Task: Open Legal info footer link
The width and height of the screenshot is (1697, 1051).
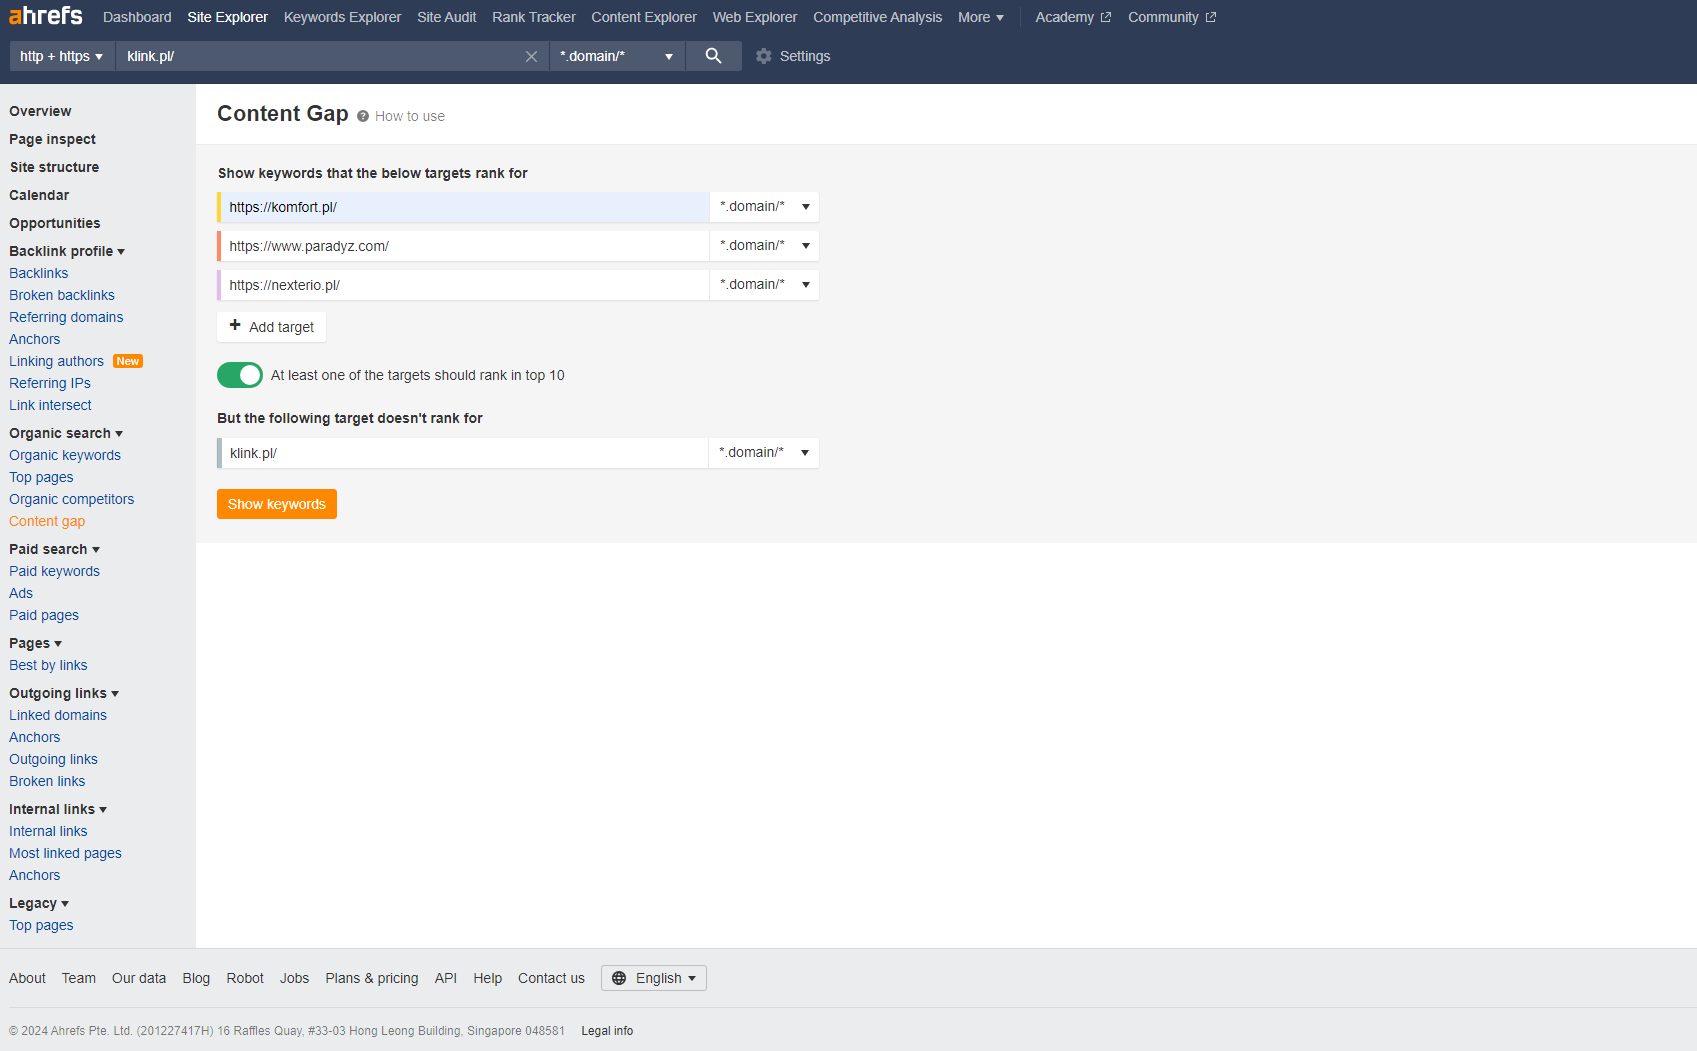Action: [x=607, y=1031]
